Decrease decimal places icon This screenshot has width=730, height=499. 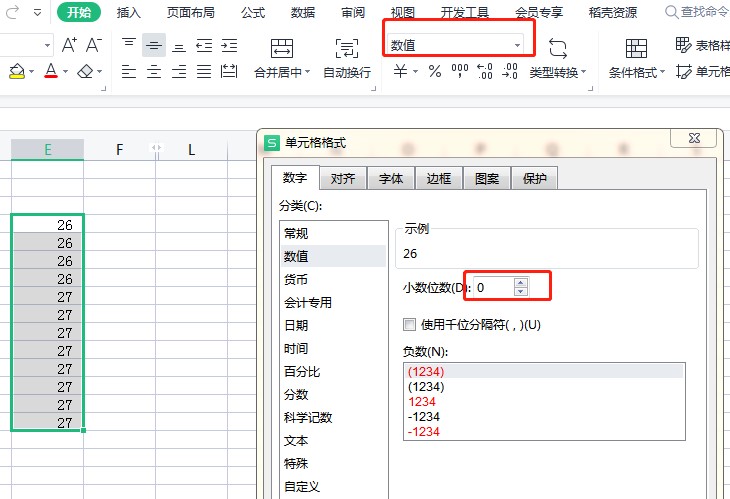click(510, 71)
